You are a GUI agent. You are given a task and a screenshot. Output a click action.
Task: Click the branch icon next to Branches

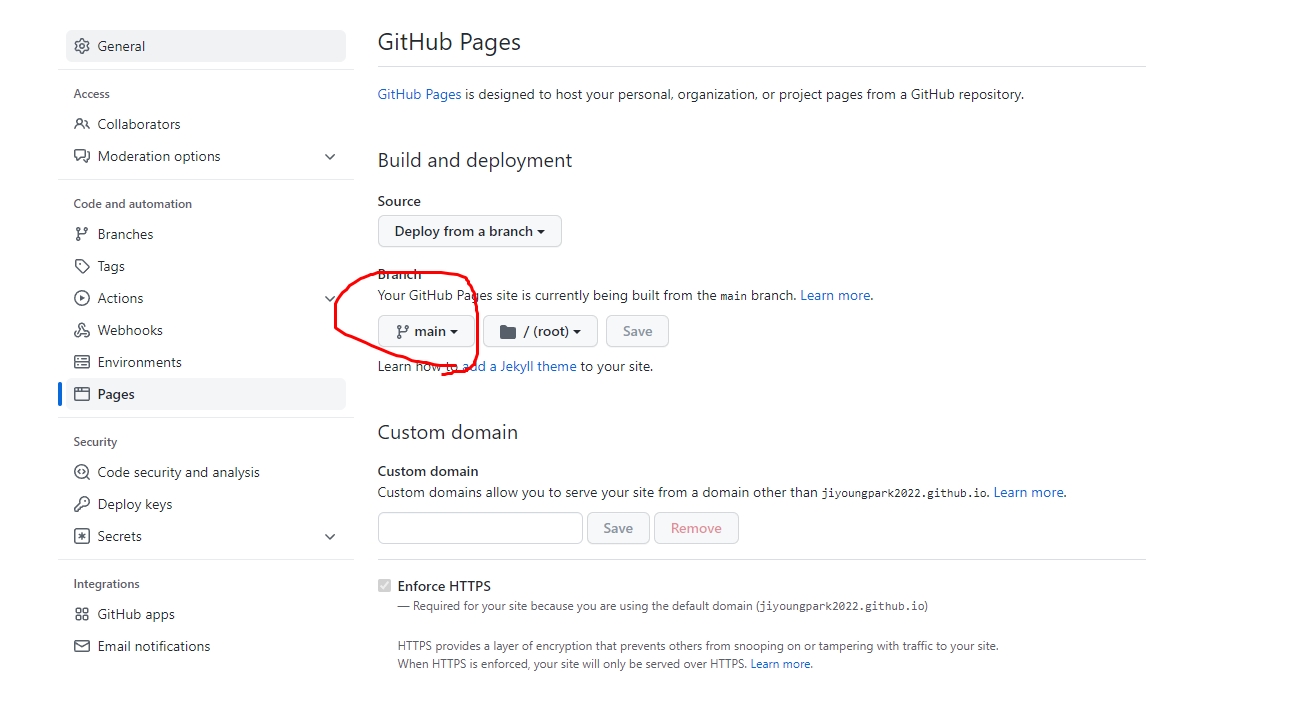point(82,234)
